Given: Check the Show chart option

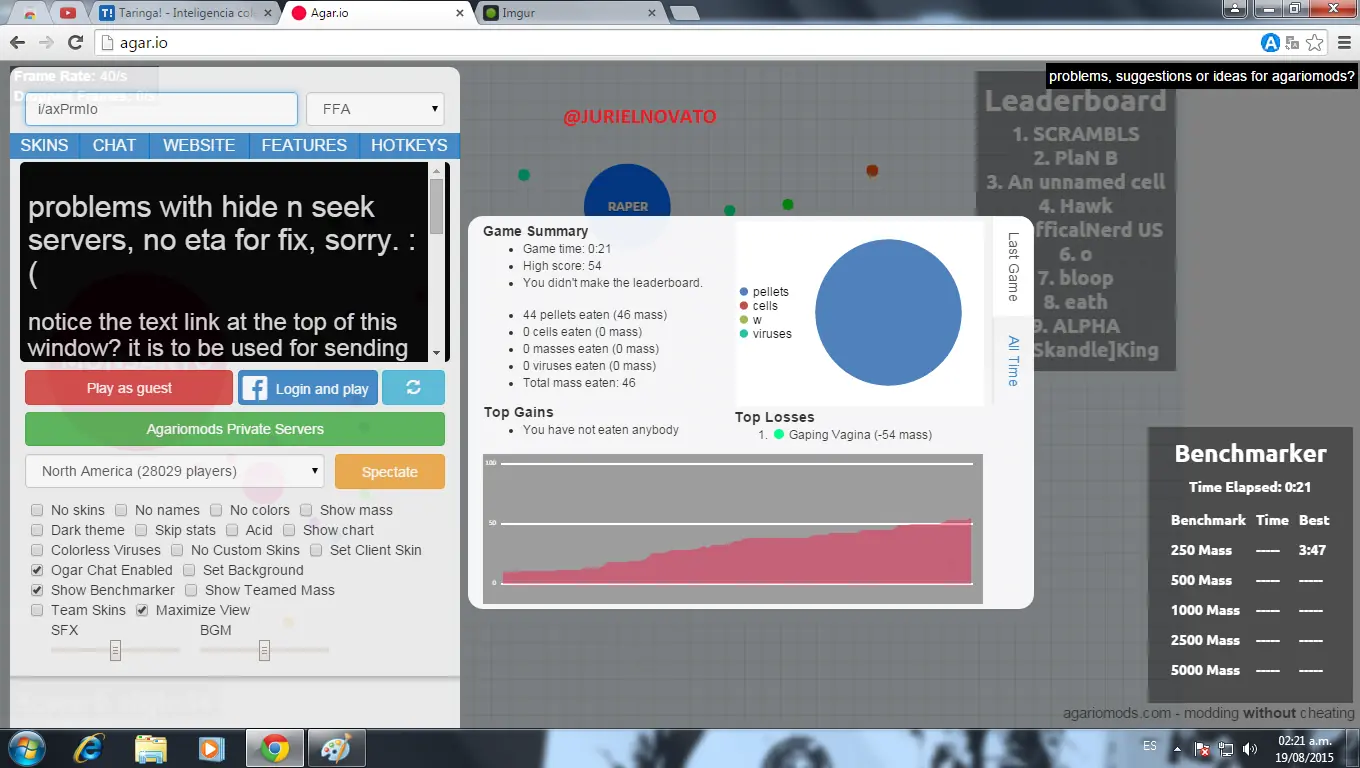Looking at the screenshot, I should [289, 530].
